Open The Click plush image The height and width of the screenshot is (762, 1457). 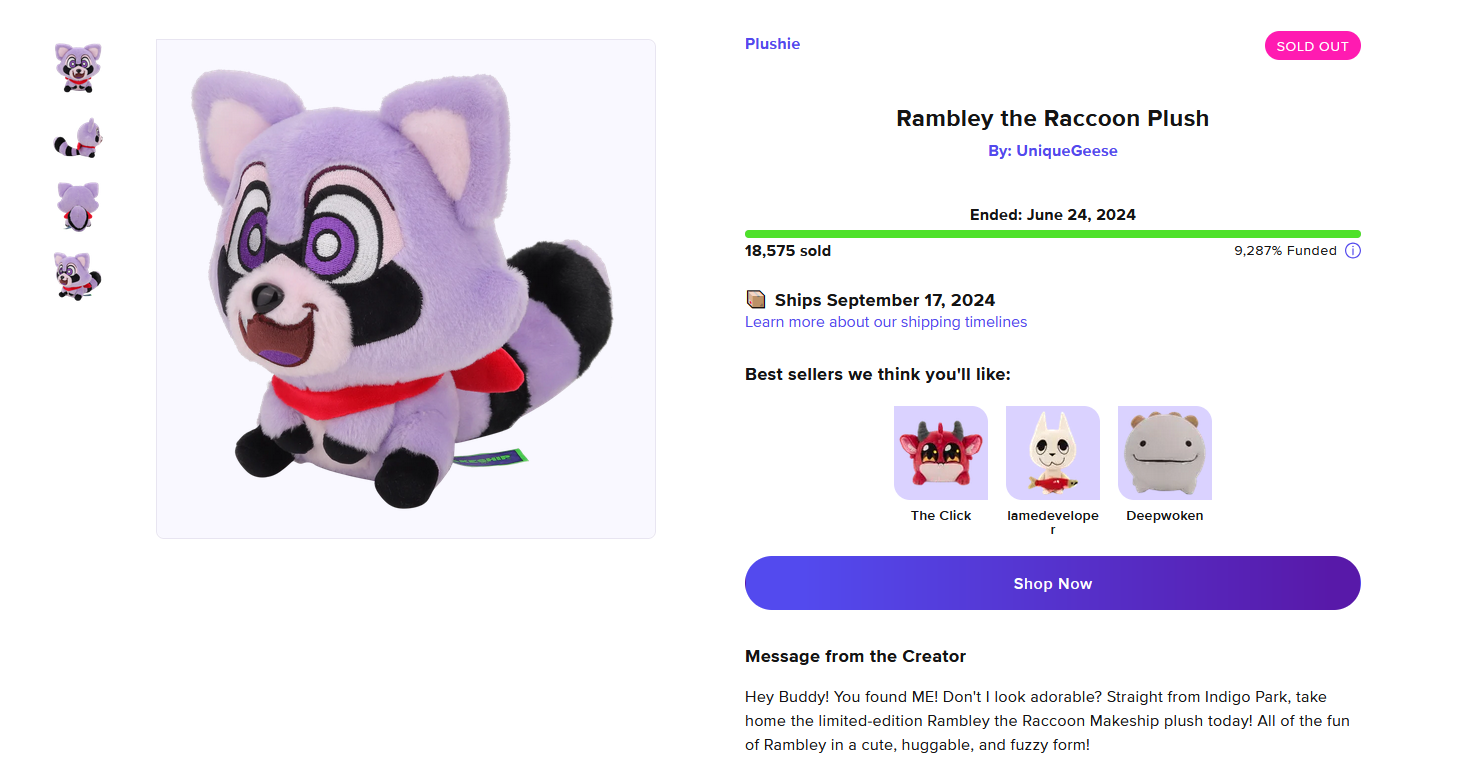tap(941, 453)
